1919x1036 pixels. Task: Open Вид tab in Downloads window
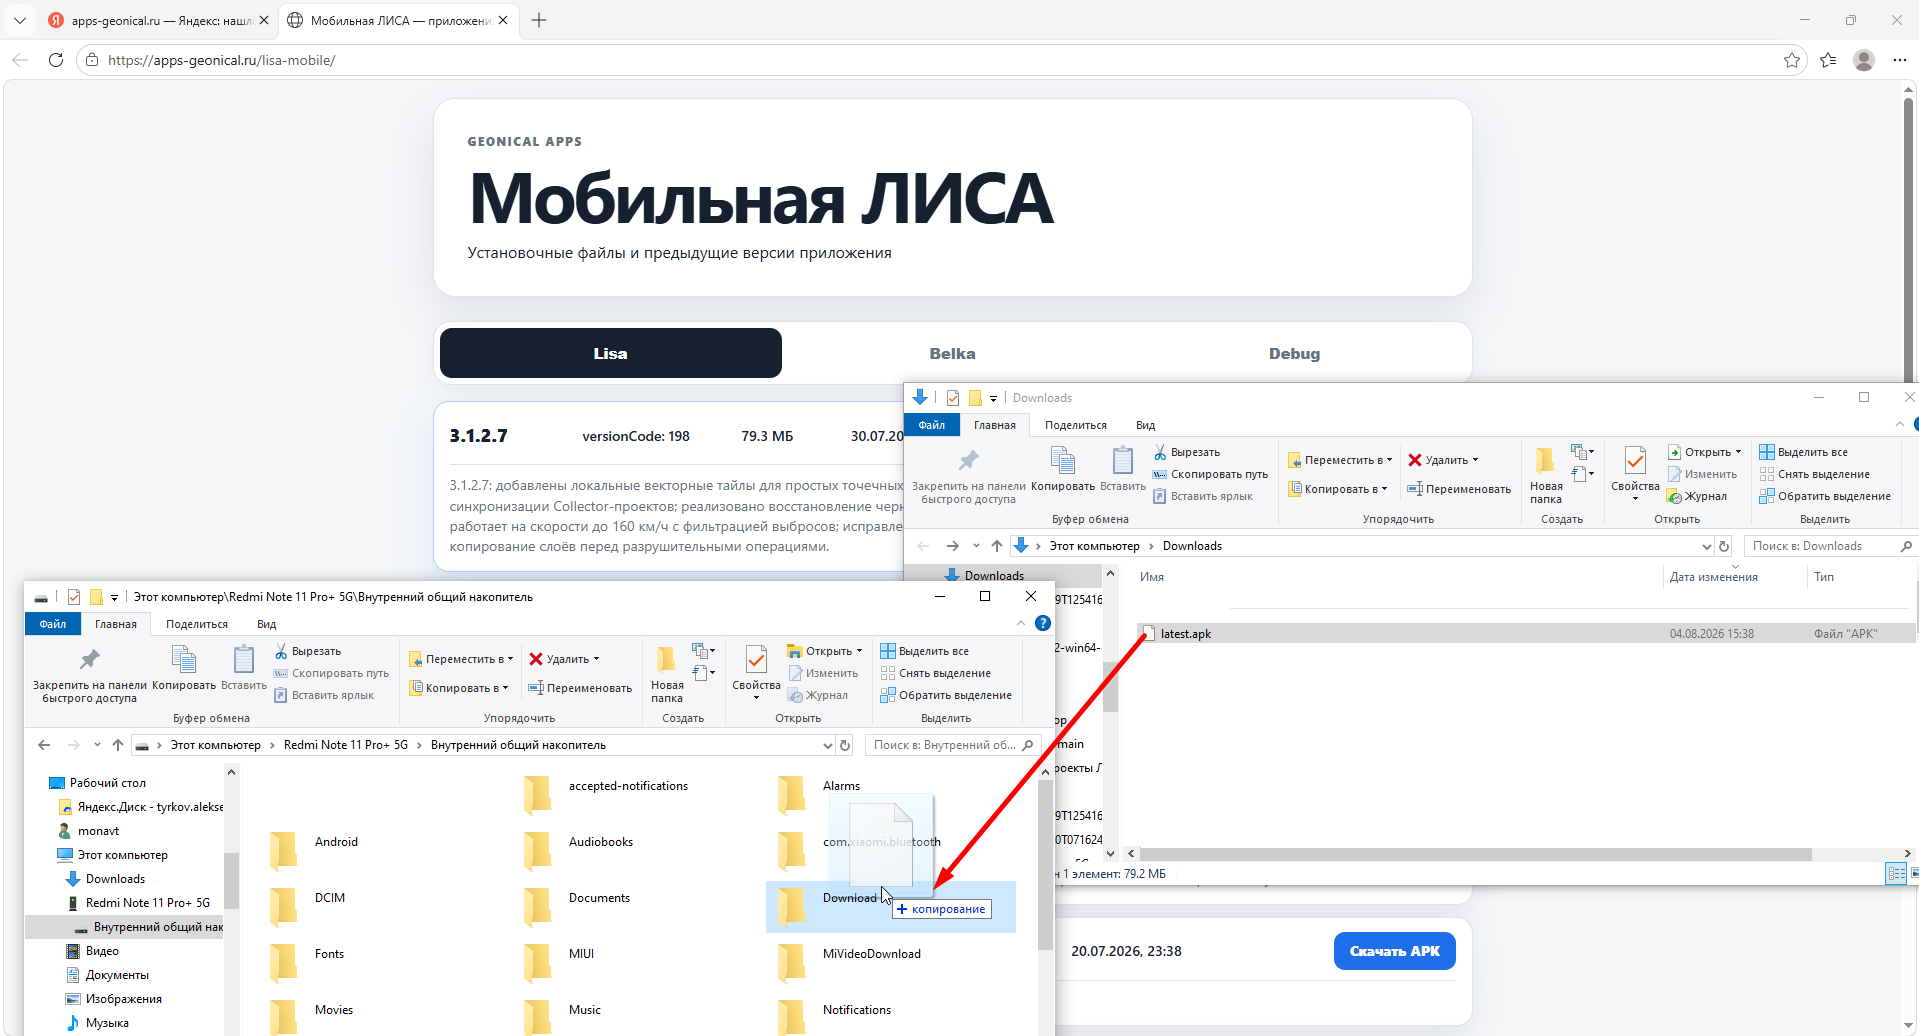click(x=1145, y=425)
